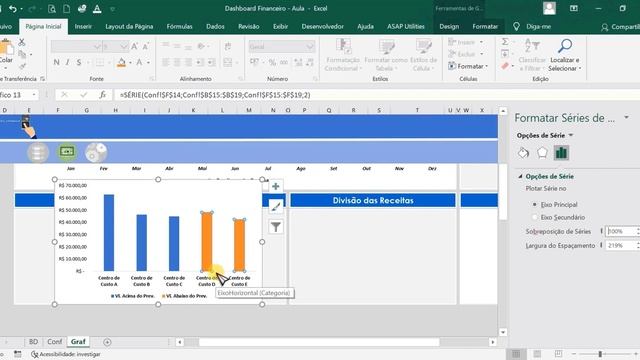Click the Formatar cells icon in the Células group

click(x=452, y=66)
